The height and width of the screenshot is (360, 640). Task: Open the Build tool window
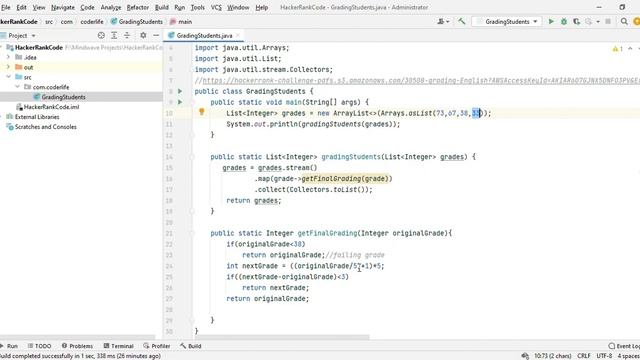(x=191, y=346)
